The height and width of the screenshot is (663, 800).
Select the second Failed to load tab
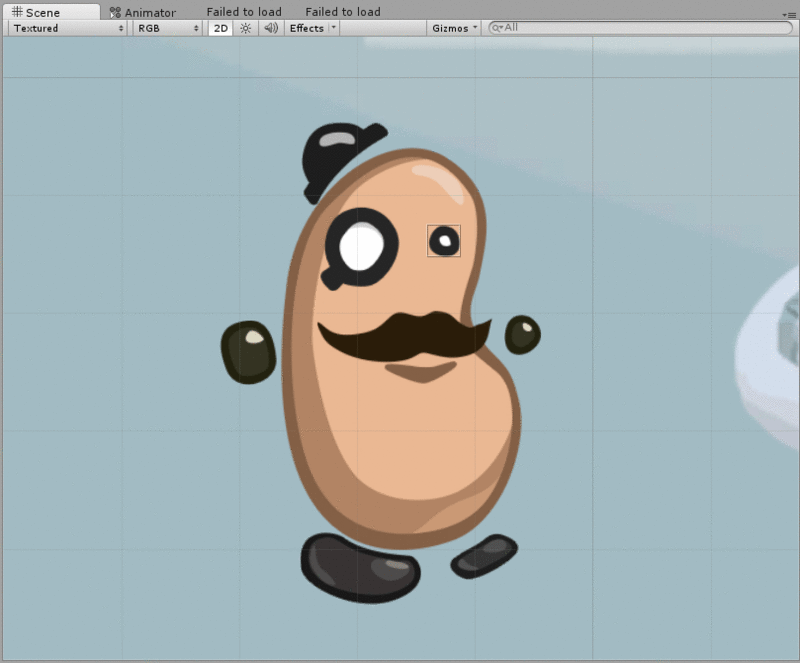(x=343, y=12)
